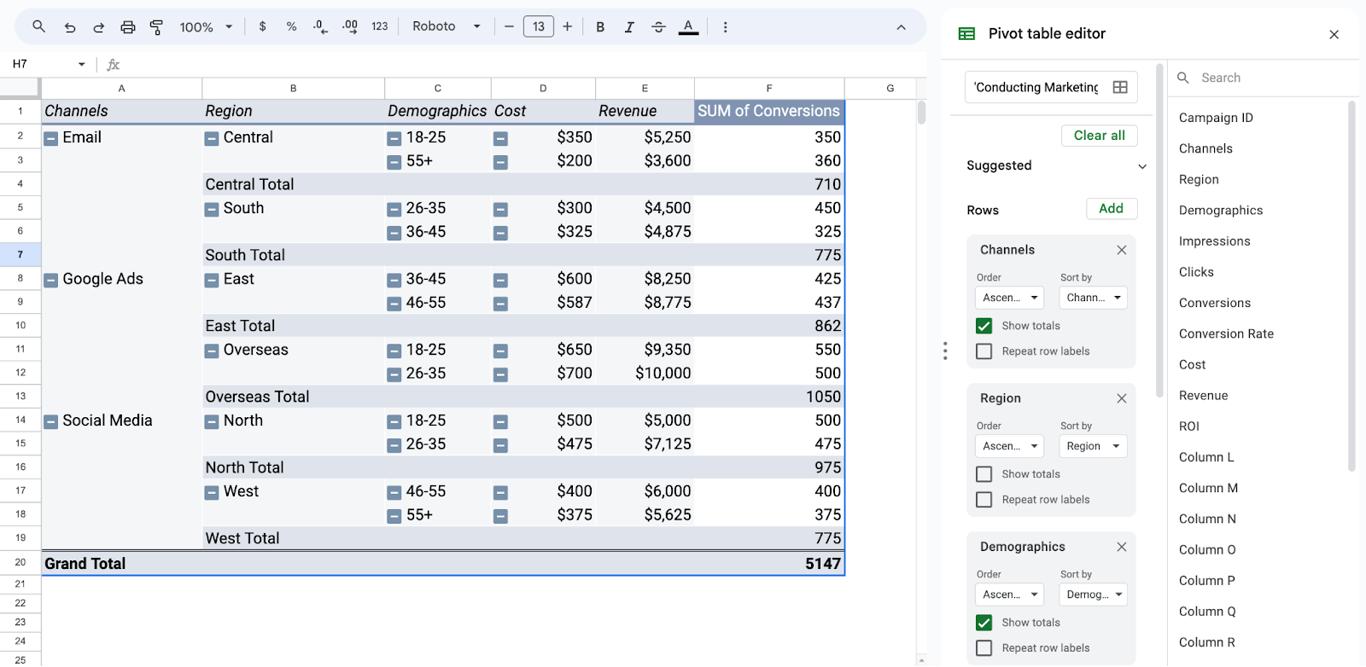
Task: Toggle bold formatting
Action: (600, 27)
